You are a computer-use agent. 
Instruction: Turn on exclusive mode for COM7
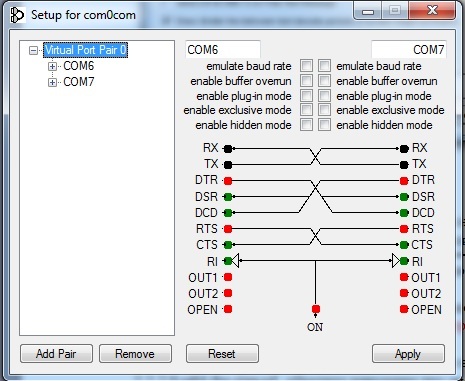tap(324, 110)
